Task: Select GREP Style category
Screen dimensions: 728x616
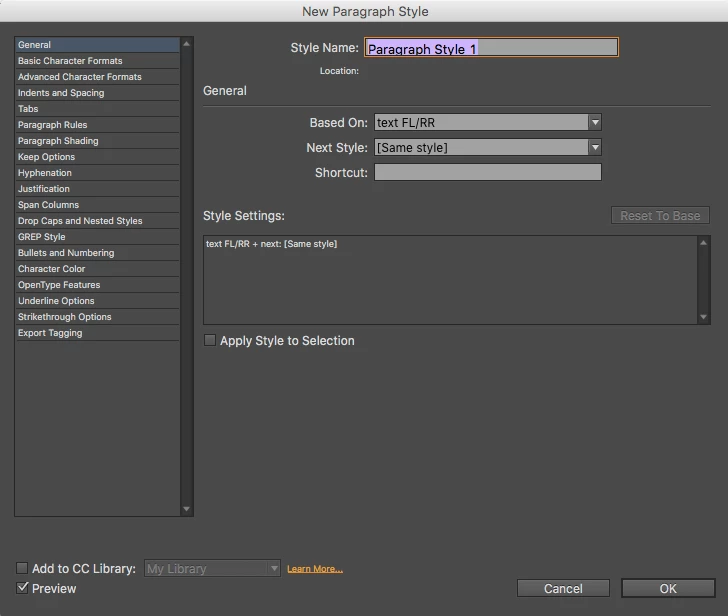Action: tap(98, 237)
